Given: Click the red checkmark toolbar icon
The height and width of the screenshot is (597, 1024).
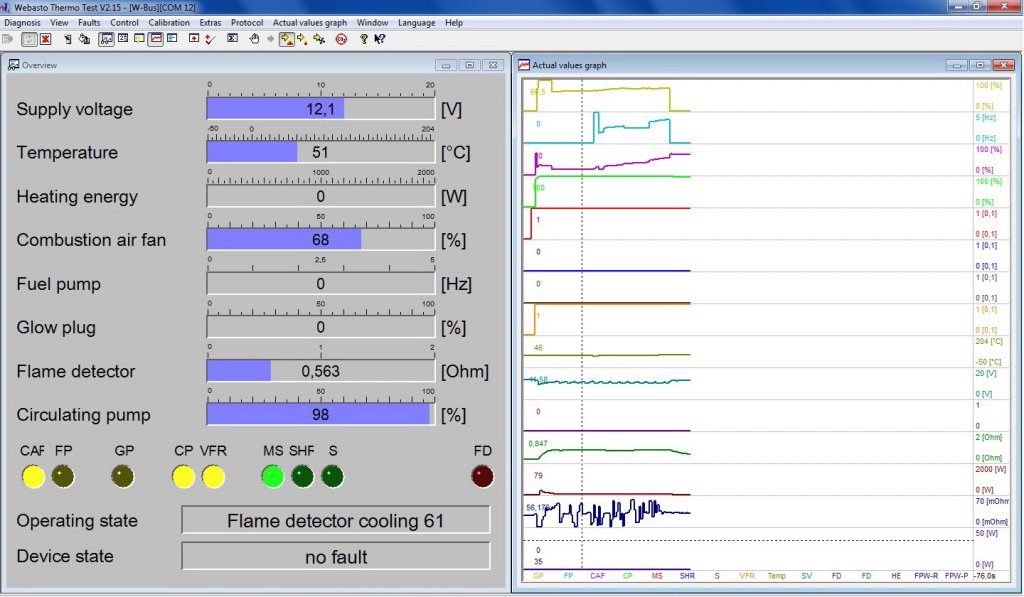Looking at the screenshot, I should coord(209,39).
